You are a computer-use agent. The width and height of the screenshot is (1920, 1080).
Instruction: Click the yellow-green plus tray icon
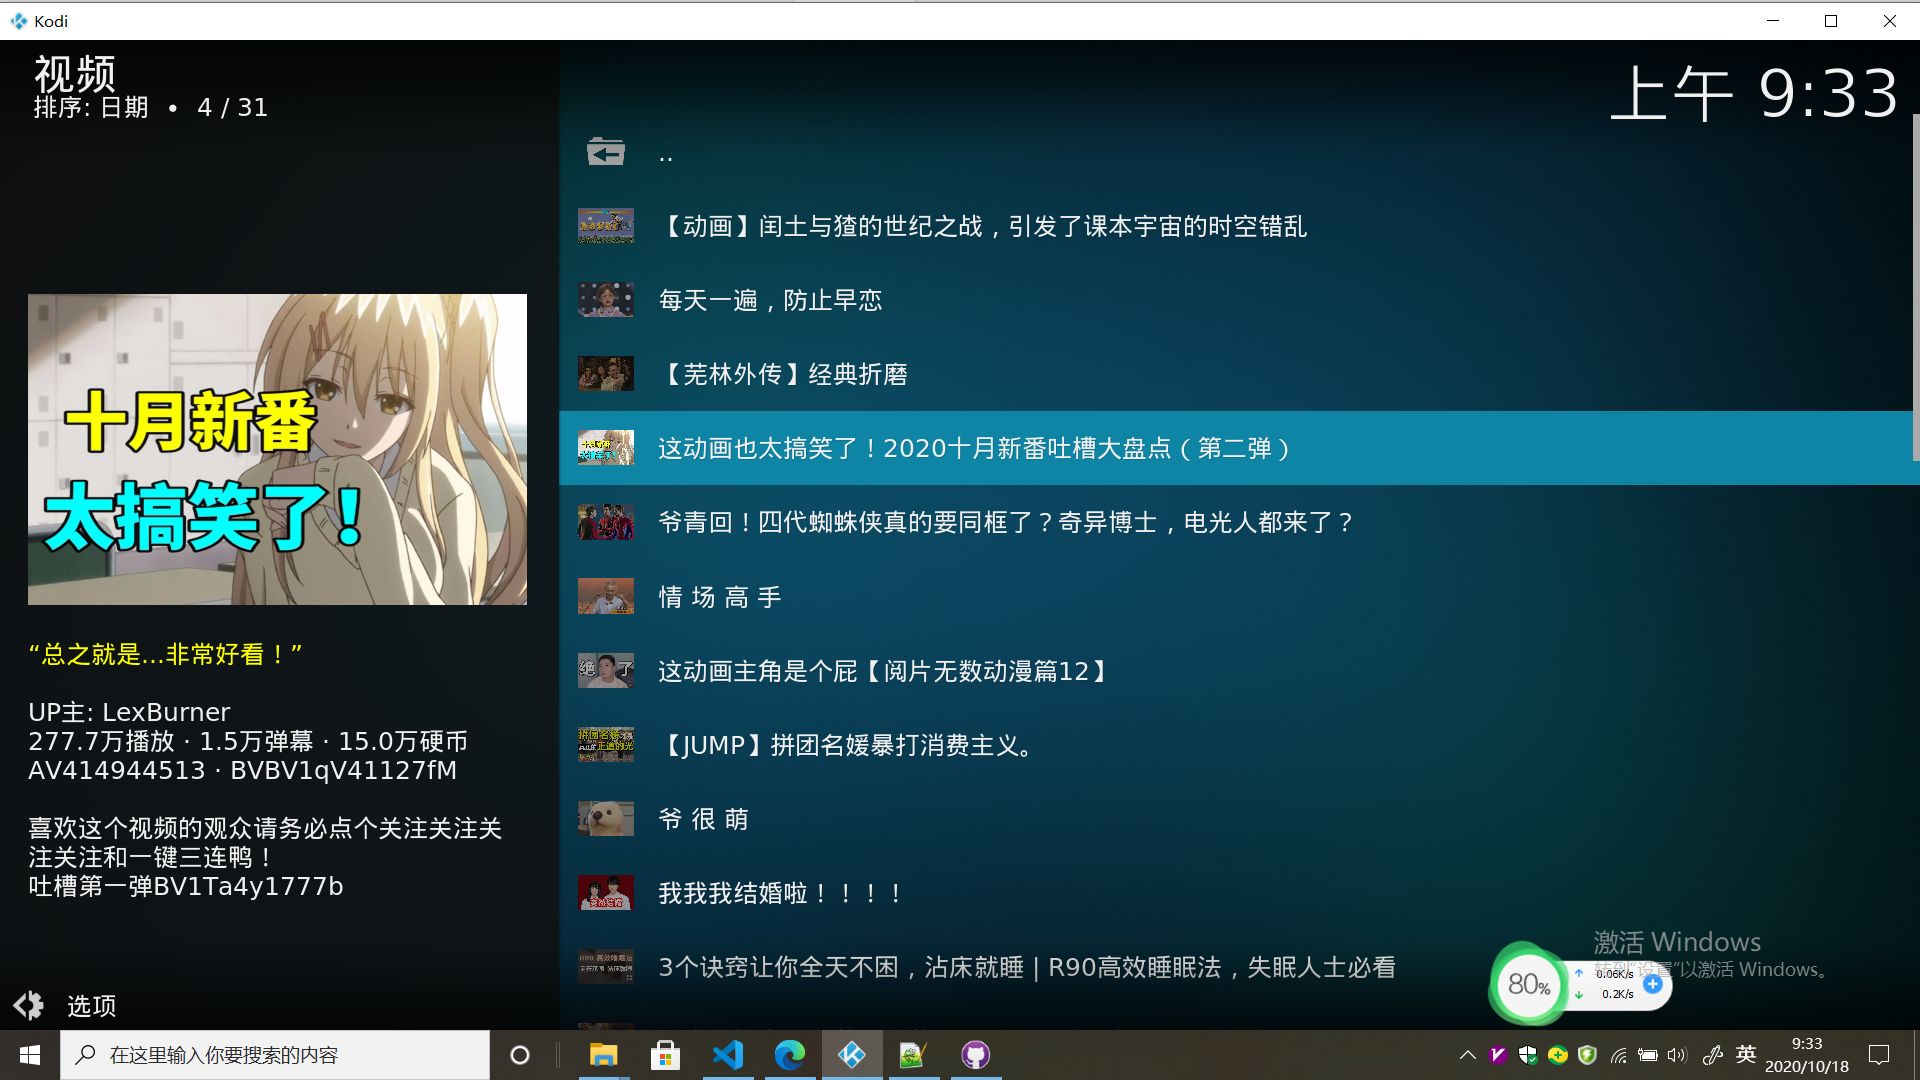(x=1557, y=1055)
